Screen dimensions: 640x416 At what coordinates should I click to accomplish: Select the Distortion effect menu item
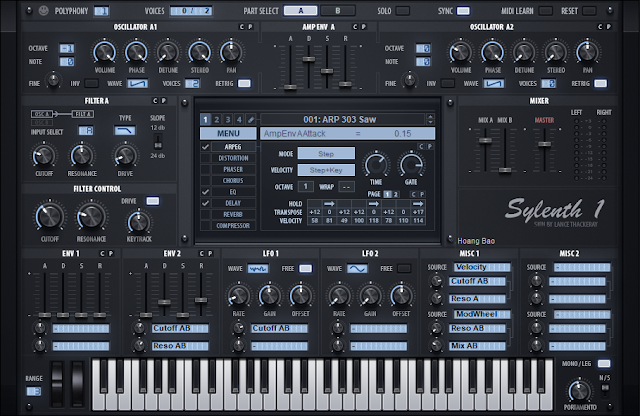tap(233, 158)
